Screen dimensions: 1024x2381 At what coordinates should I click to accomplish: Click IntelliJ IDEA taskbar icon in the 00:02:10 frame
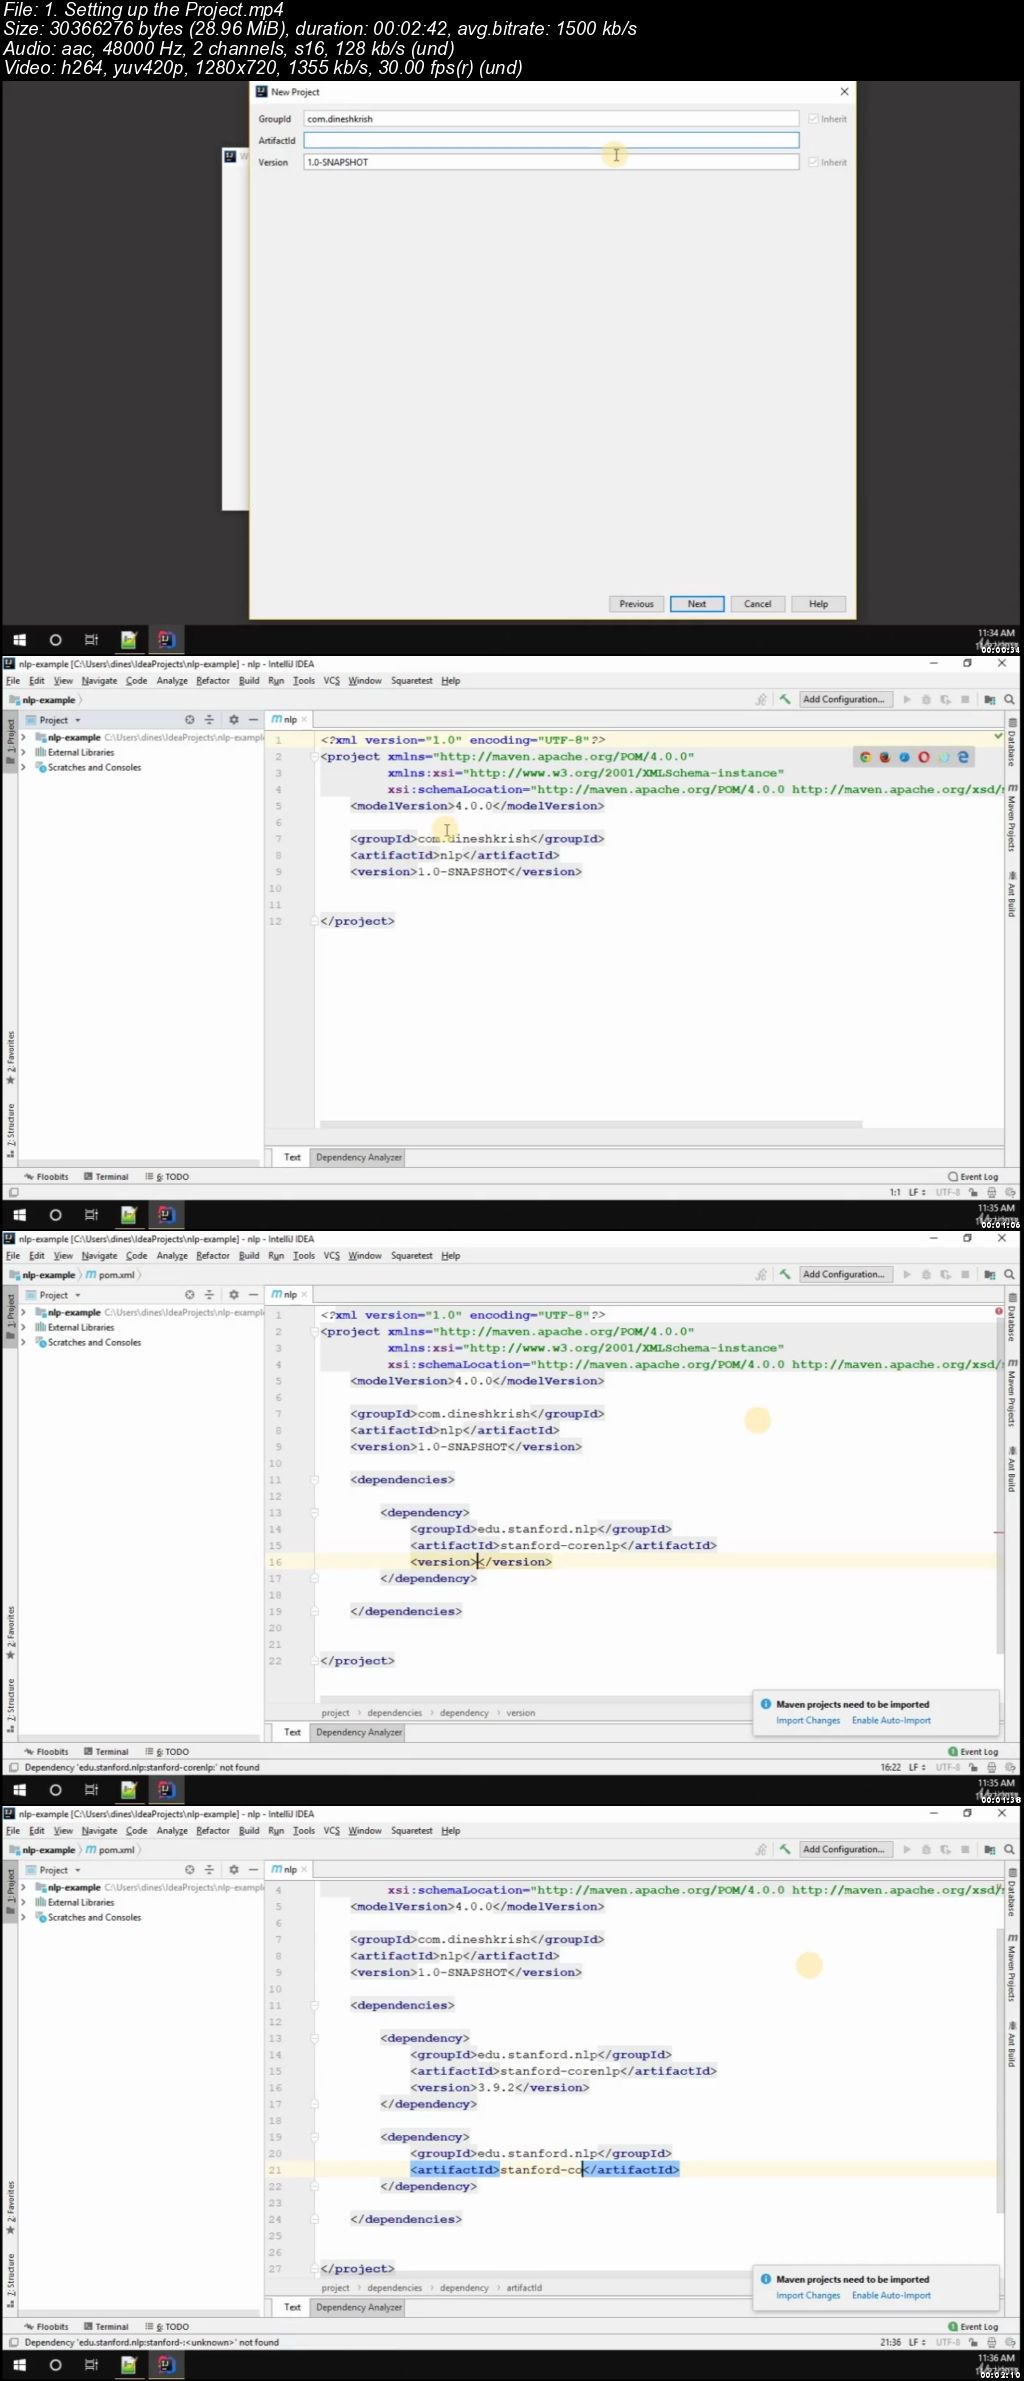point(166,2365)
